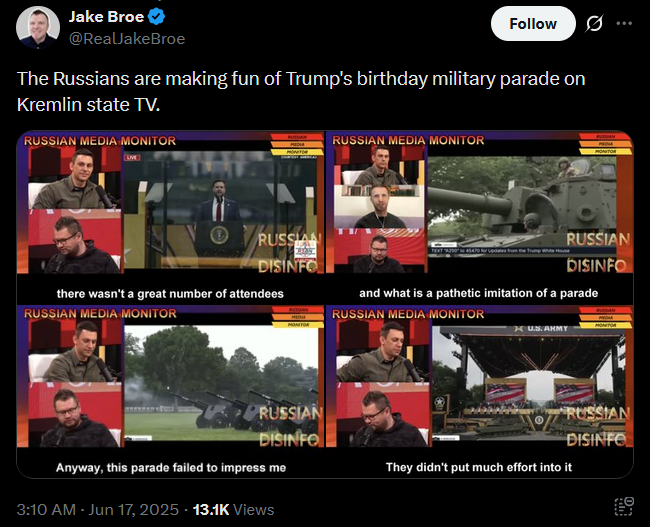650x527 pixels.
Task: Click the U.S. ARMY banner in stage image
Action: [541, 328]
